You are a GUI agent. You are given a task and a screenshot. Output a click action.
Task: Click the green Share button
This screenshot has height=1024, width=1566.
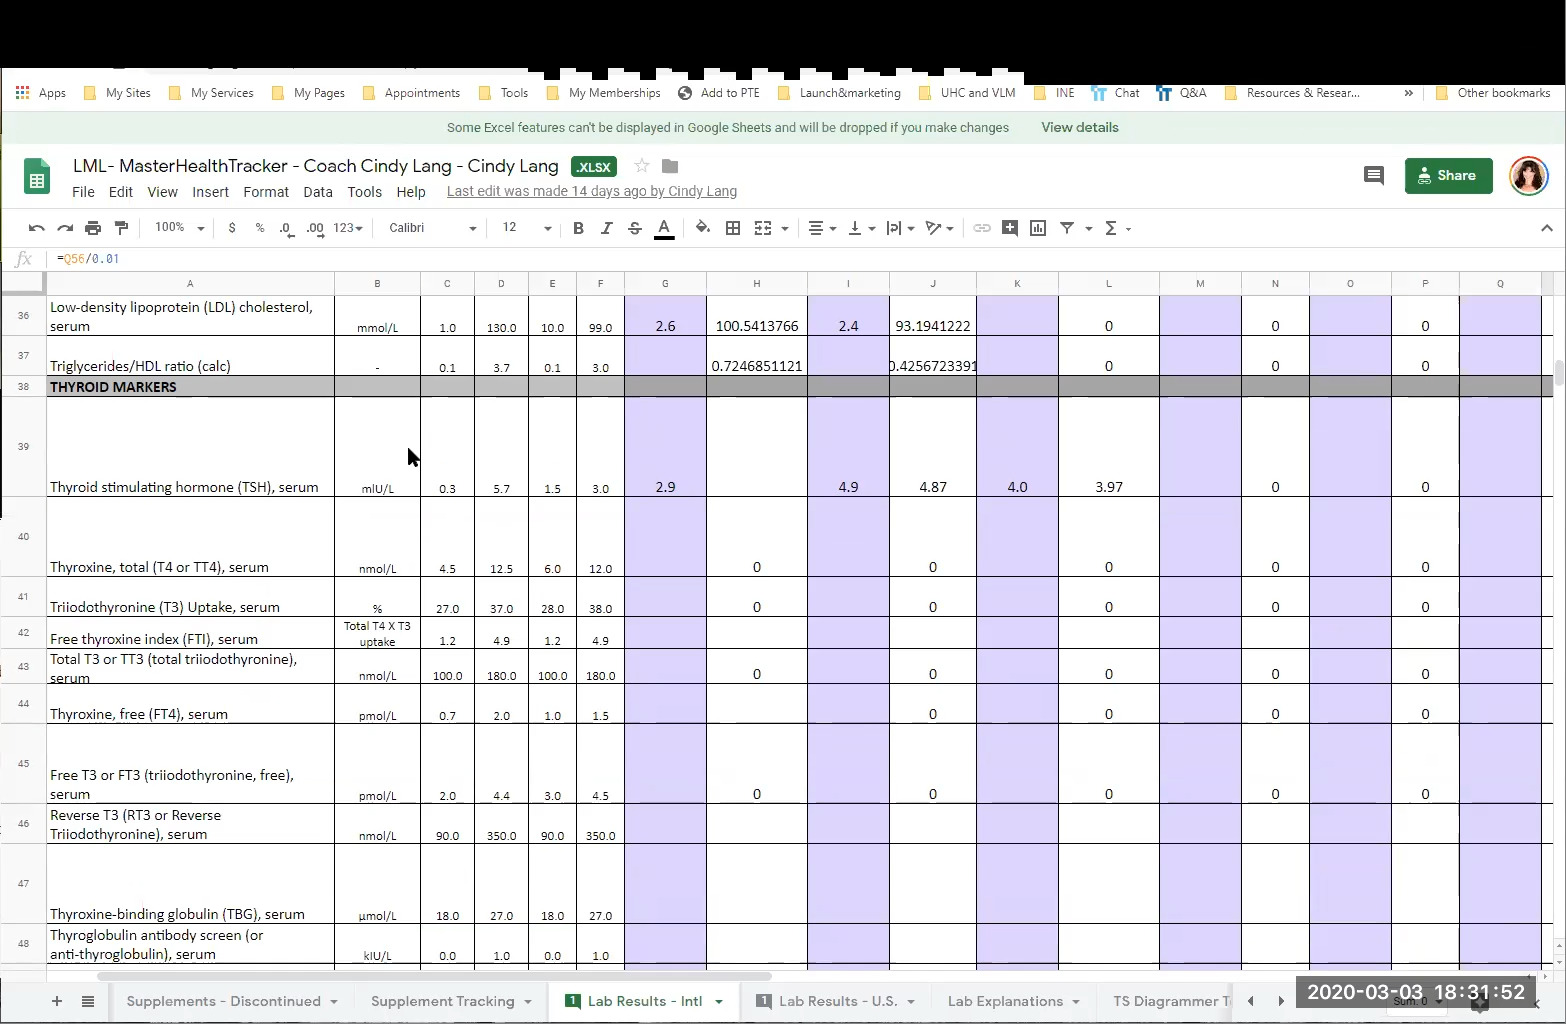(x=1448, y=176)
